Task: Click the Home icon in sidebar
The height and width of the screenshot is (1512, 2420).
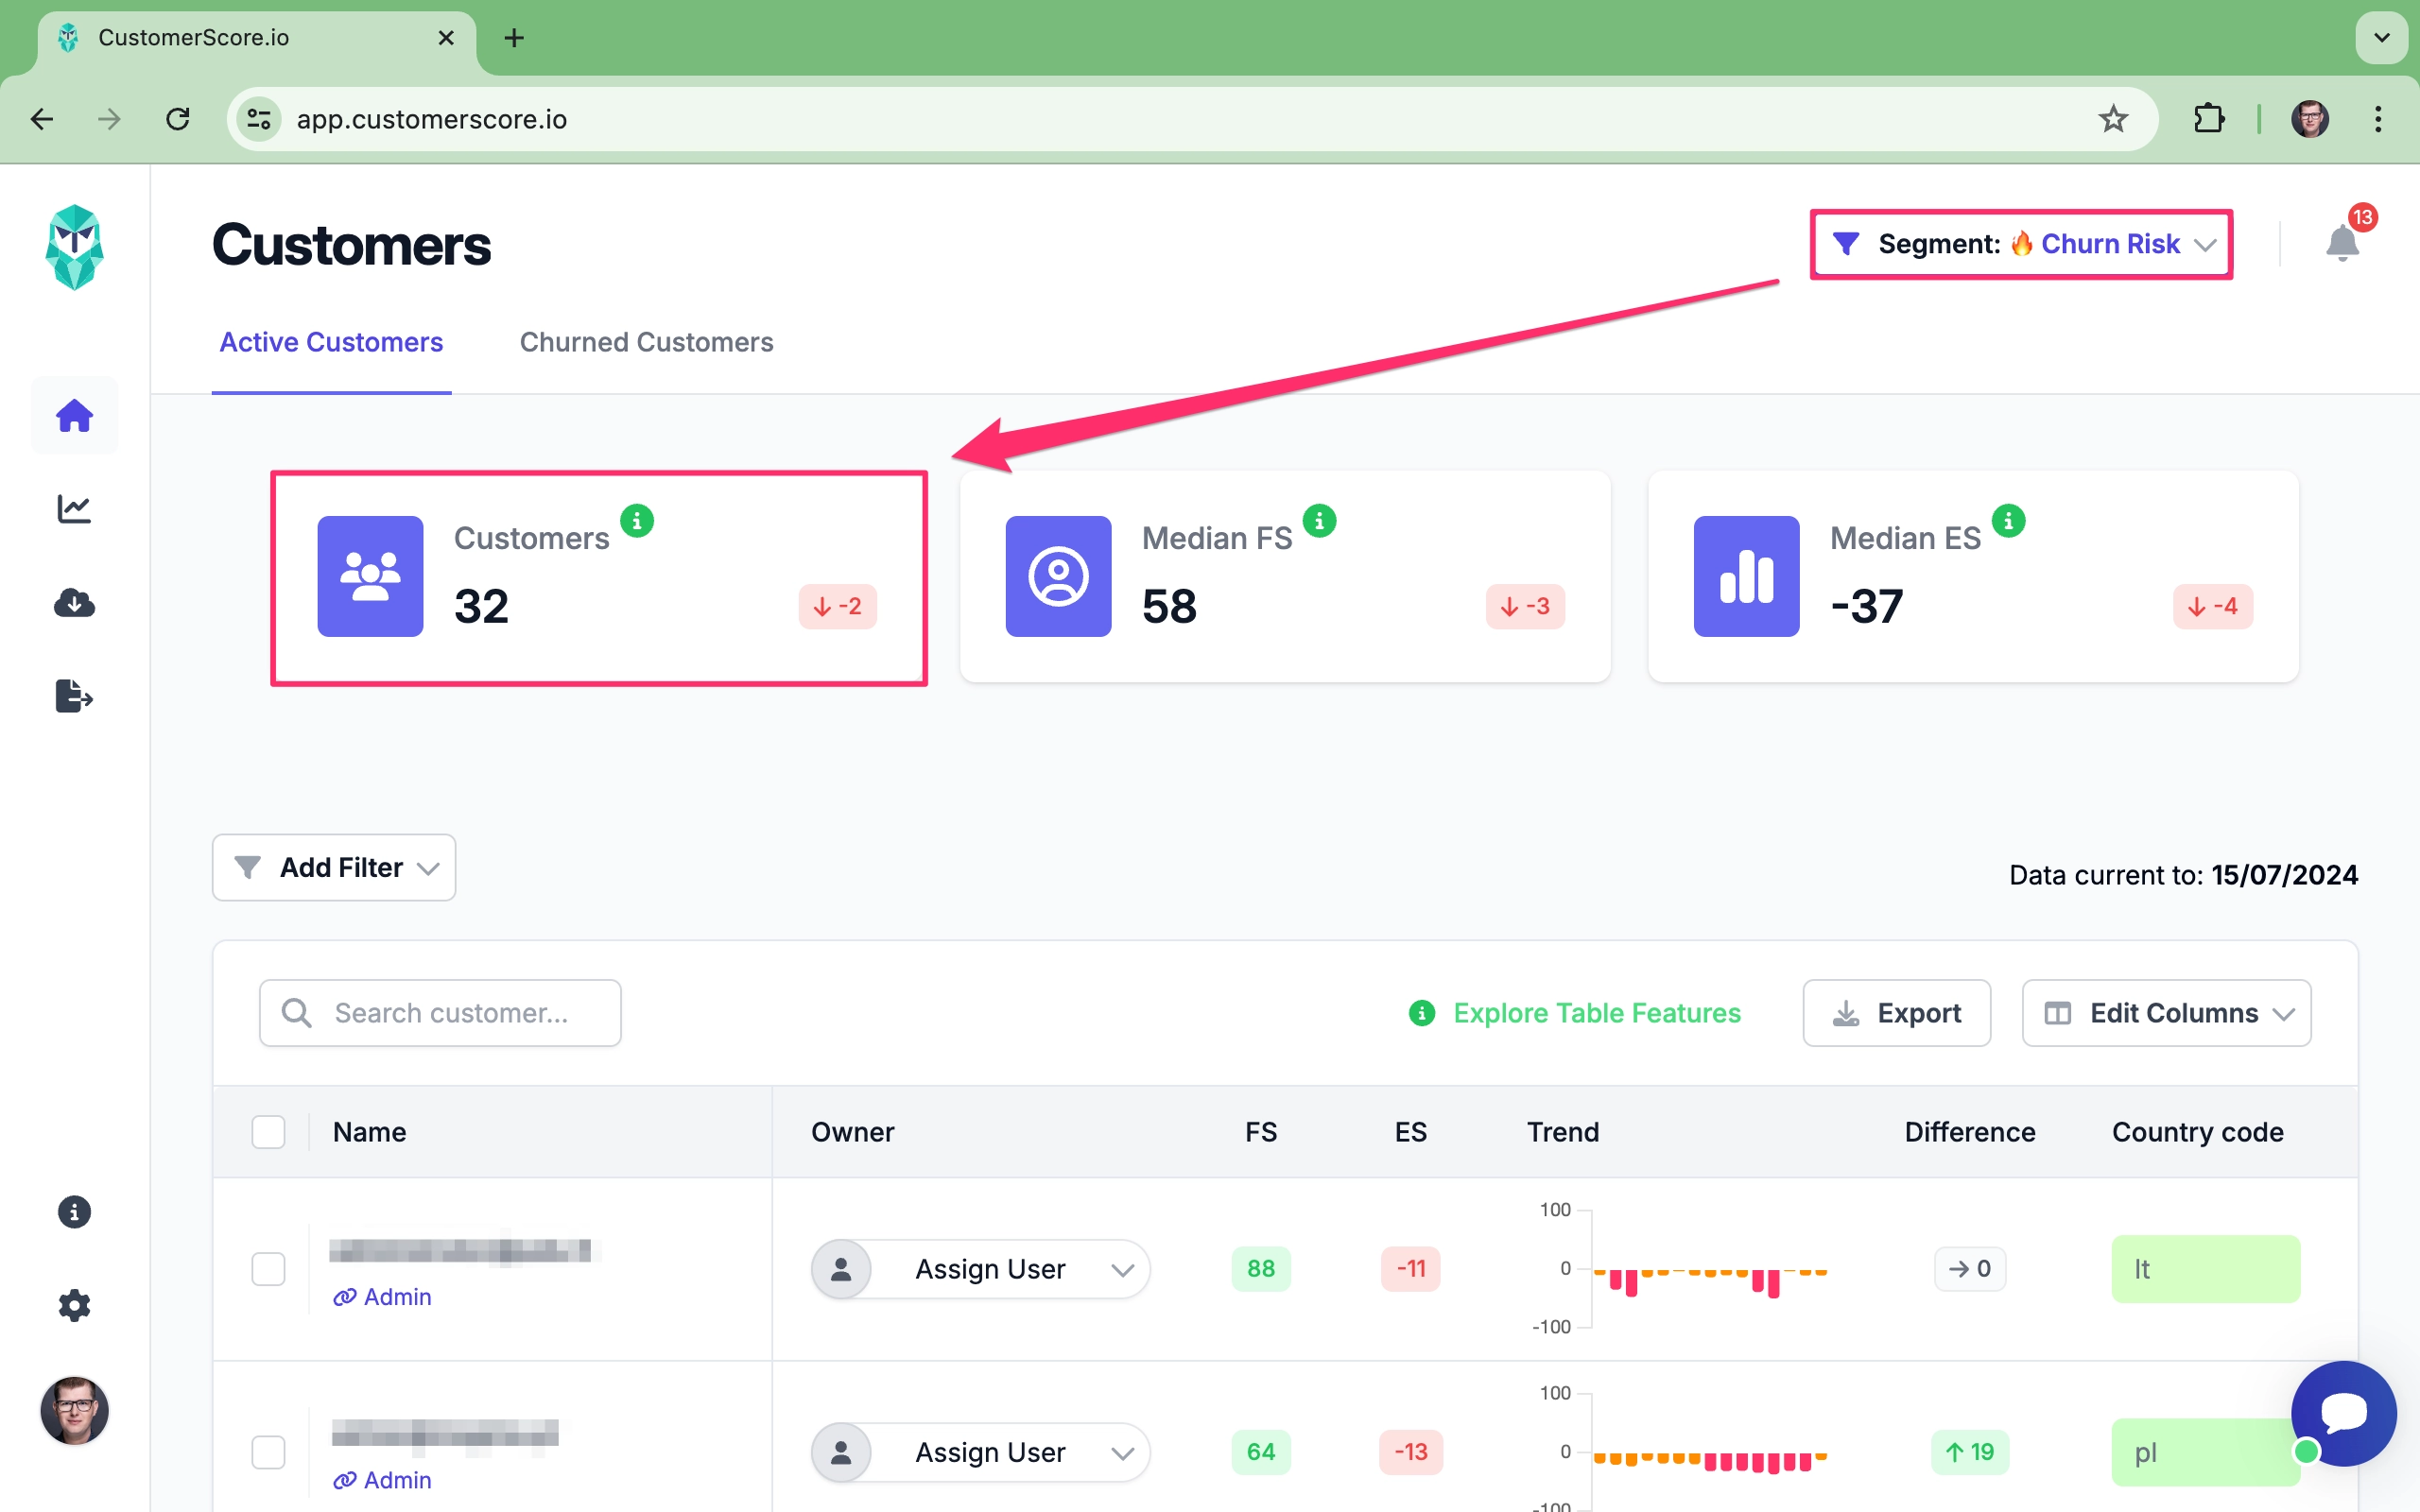Action: click(74, 416)
